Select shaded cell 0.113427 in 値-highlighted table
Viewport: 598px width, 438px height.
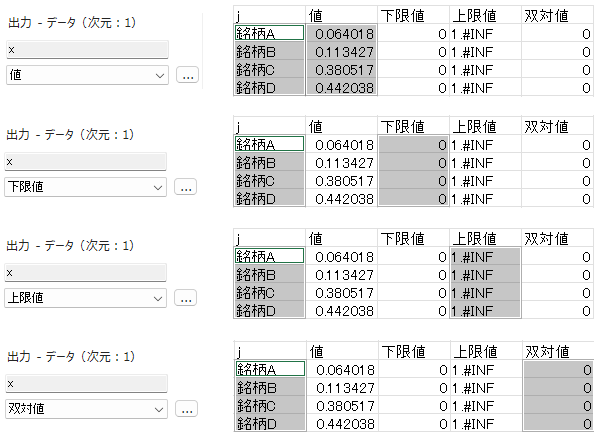341,52
